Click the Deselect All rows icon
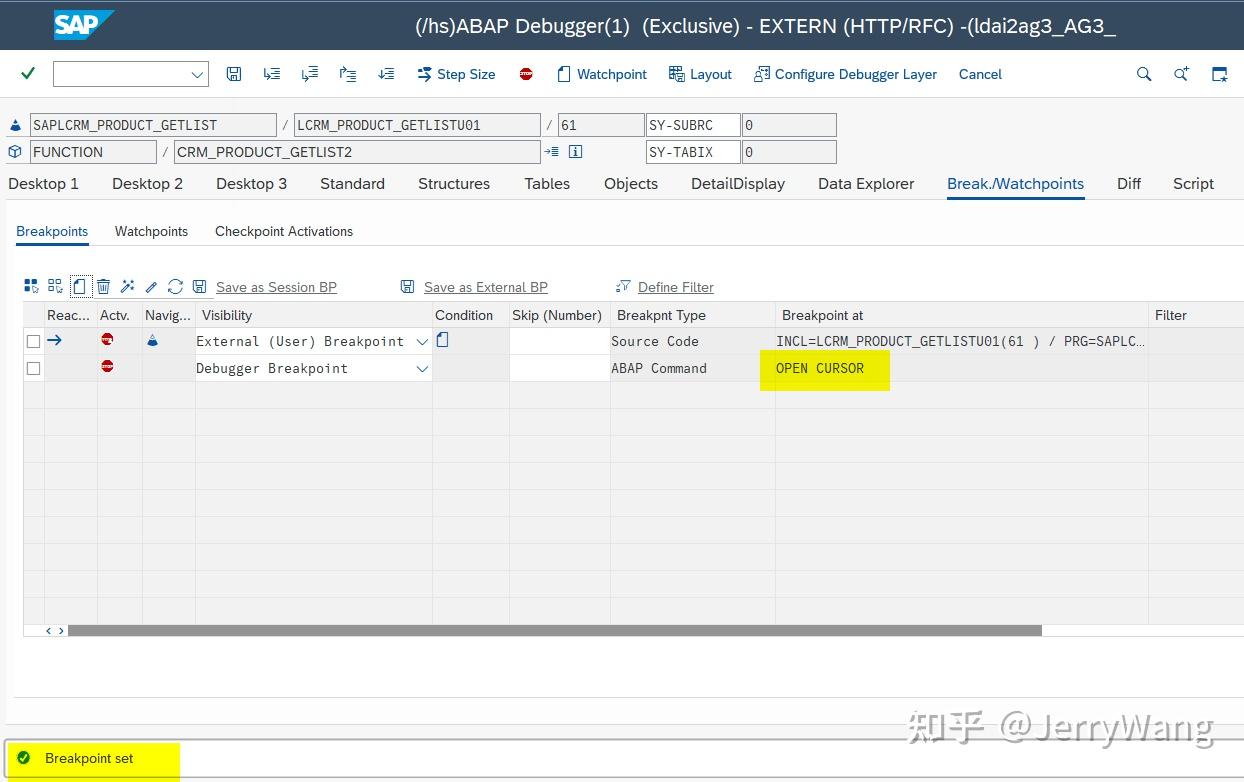The image size is (1244, 782). [55, 286]
